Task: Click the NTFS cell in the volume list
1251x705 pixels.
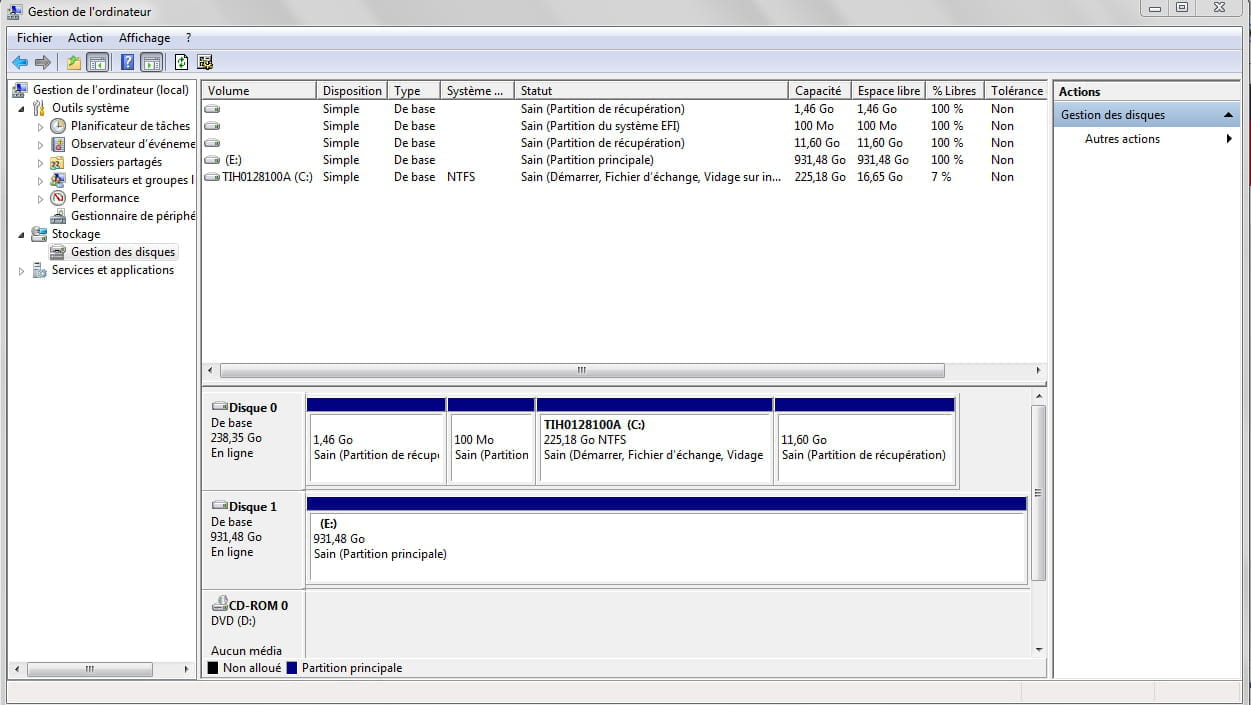Action: 461,177
